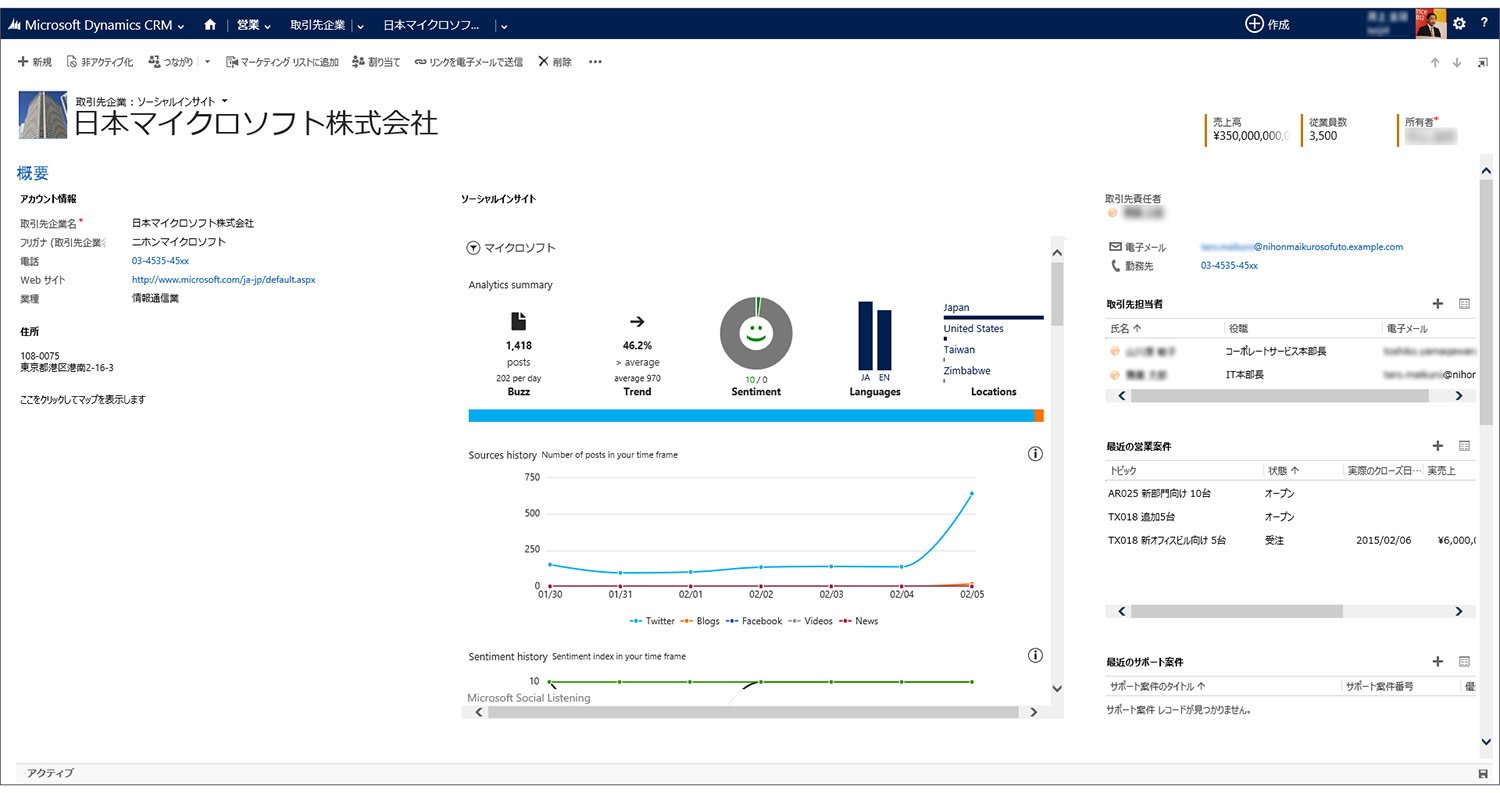Toggle Facebook series in the chart legend
1500x793 pixels.
click(754, 621)
